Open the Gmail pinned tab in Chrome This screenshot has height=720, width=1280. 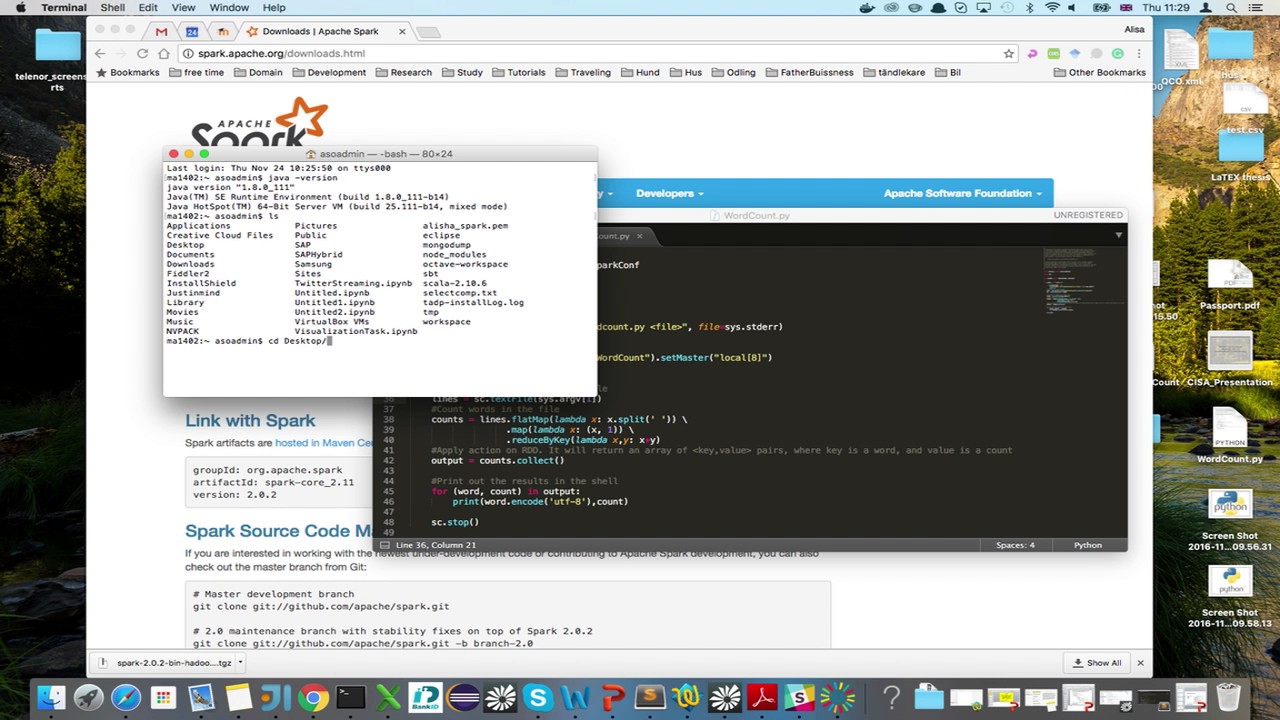point(161,31)
